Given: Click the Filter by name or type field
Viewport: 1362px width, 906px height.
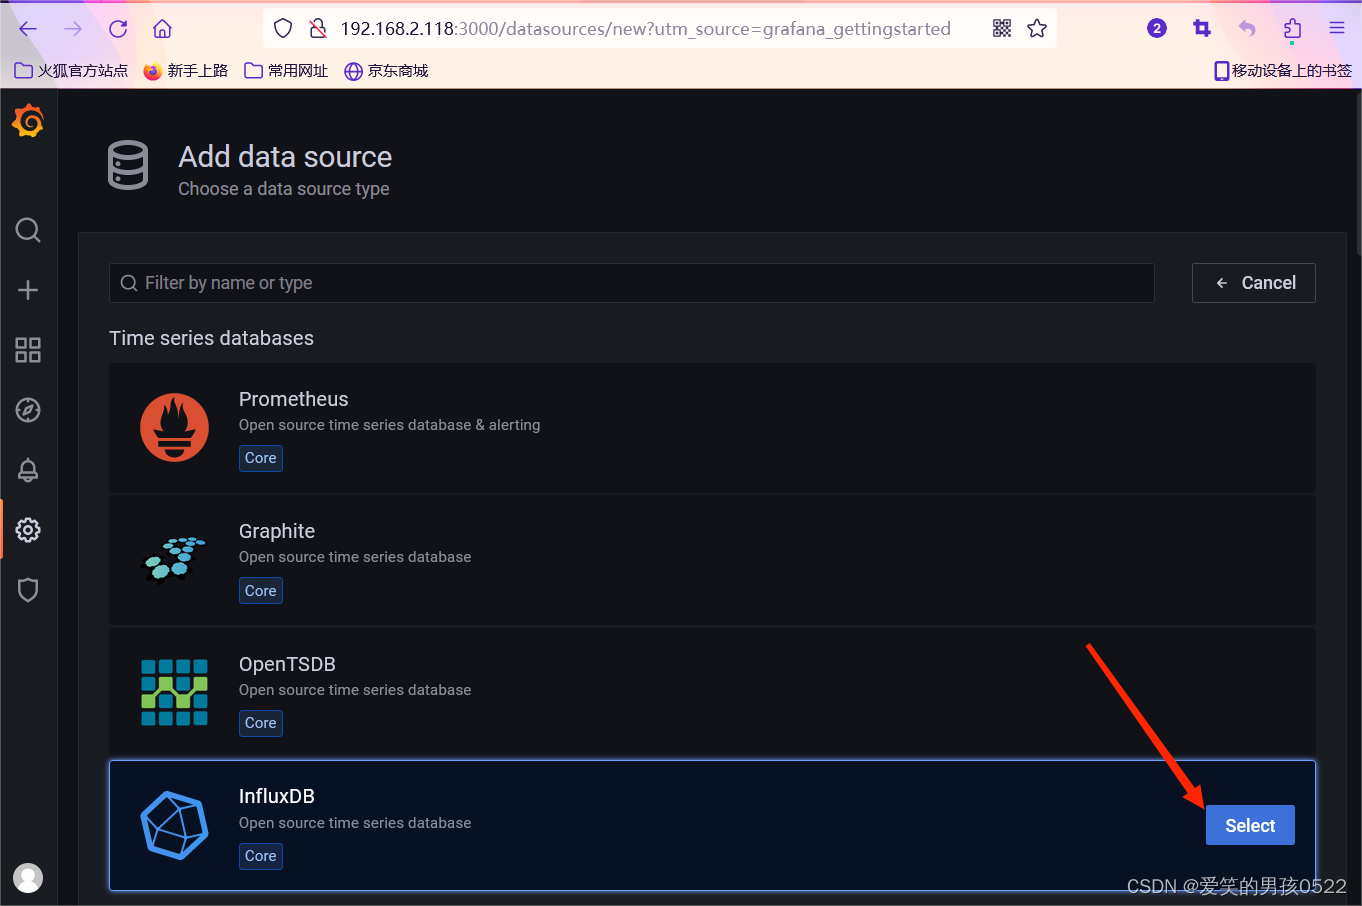Looking at the screenshot, I should (631, 283).
